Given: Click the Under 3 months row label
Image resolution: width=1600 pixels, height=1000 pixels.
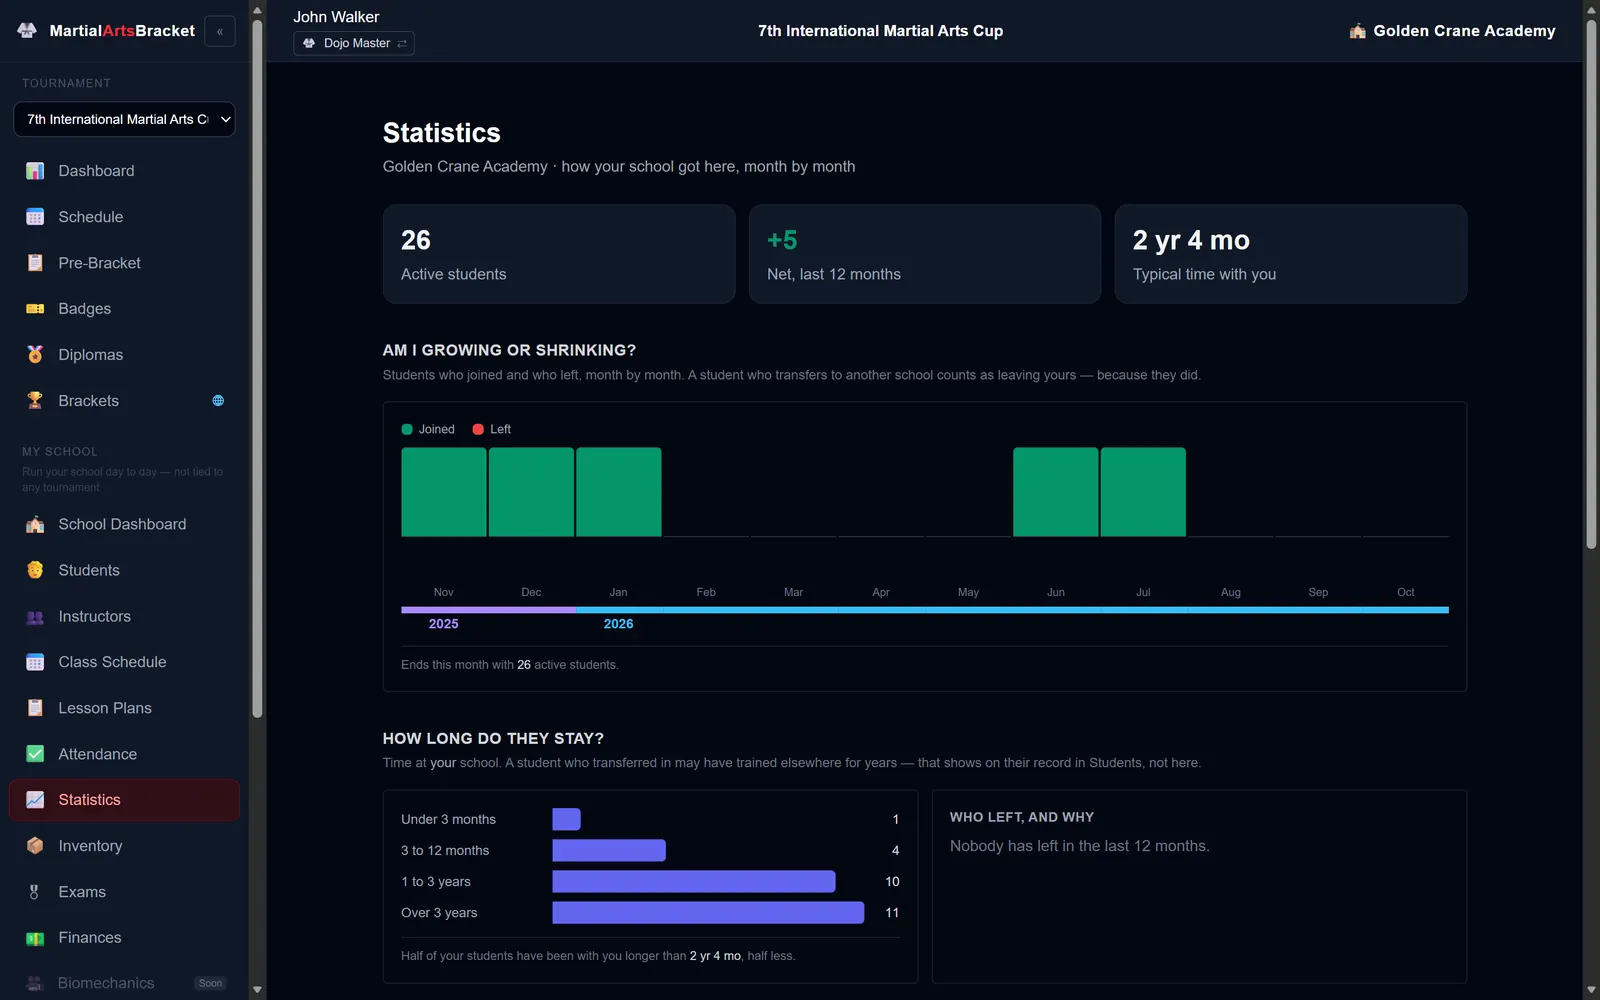Looking at the screenshot, I should click(448, 819).
